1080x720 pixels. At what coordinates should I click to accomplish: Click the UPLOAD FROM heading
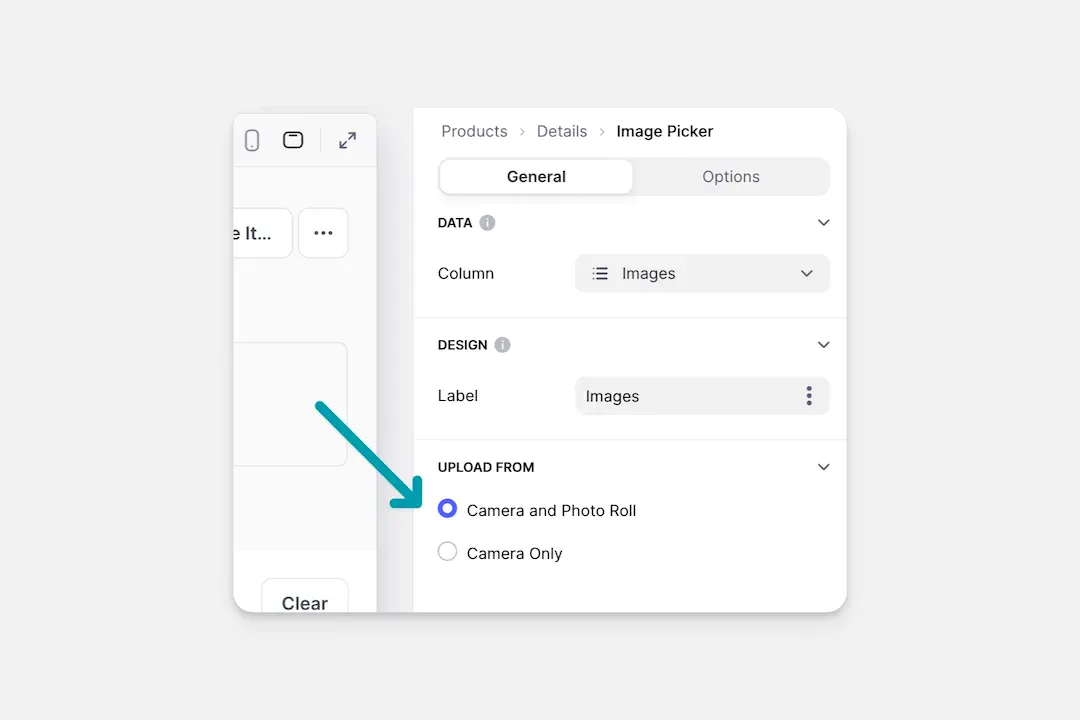(x=486, y=467)
